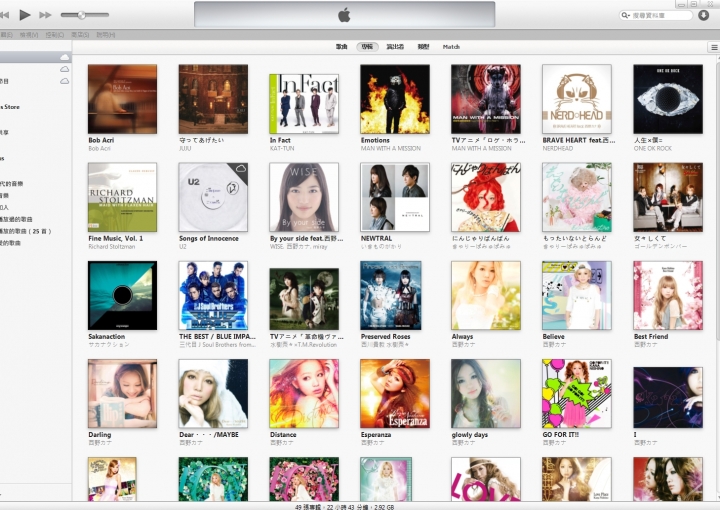The height and width of the screenshot is (510, 720).
Task: Open the NEWTRAL album cover
Action: click(395, 197)
